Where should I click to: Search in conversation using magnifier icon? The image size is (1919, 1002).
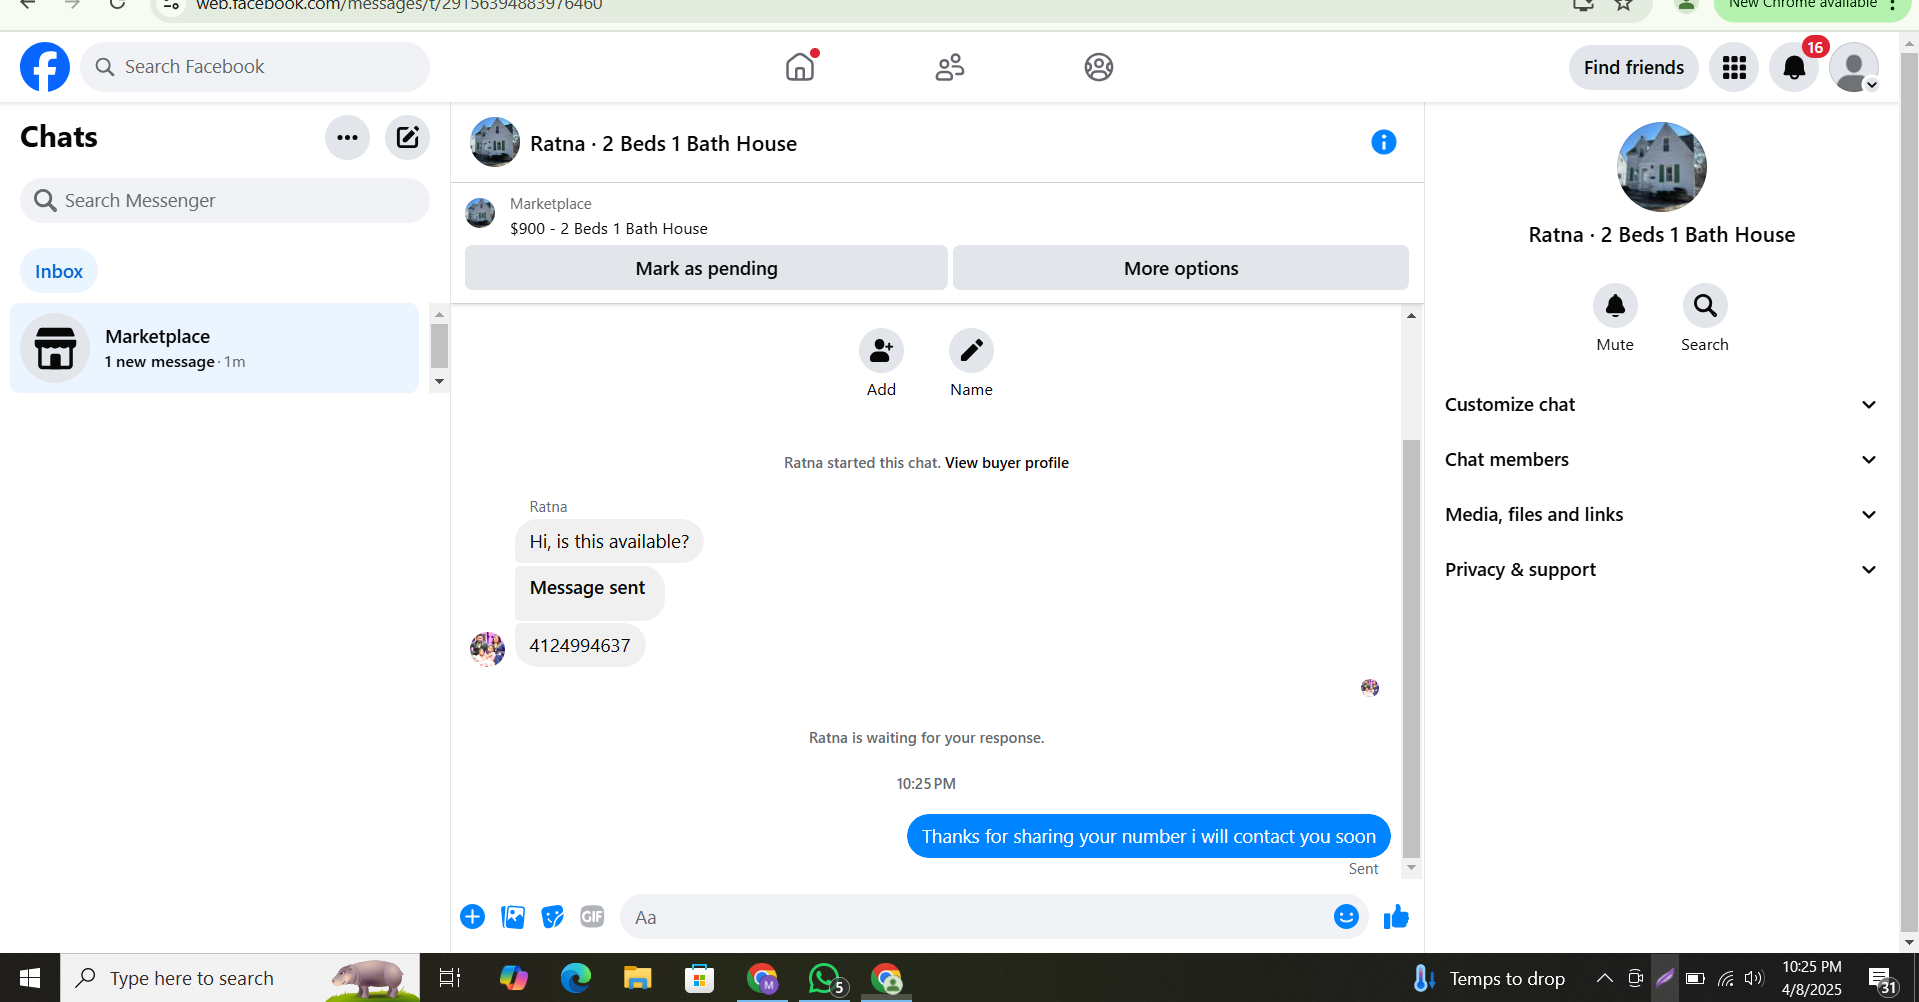(x=1705, y=306)
